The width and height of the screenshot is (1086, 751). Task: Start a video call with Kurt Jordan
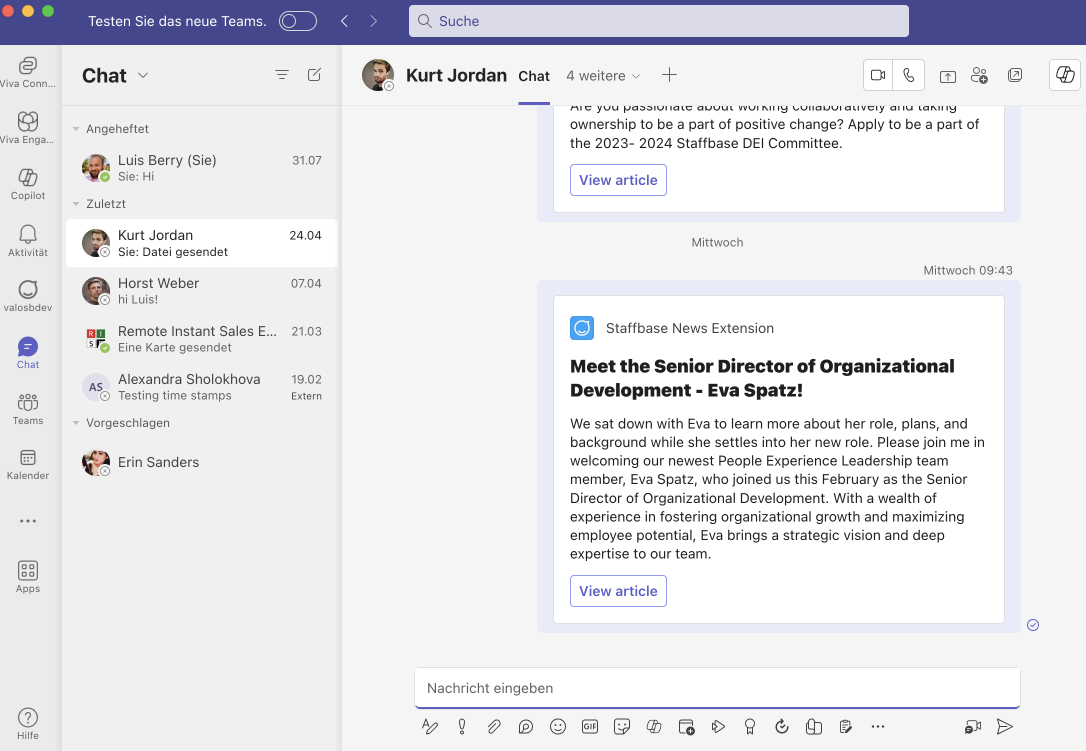coord(878,75)
